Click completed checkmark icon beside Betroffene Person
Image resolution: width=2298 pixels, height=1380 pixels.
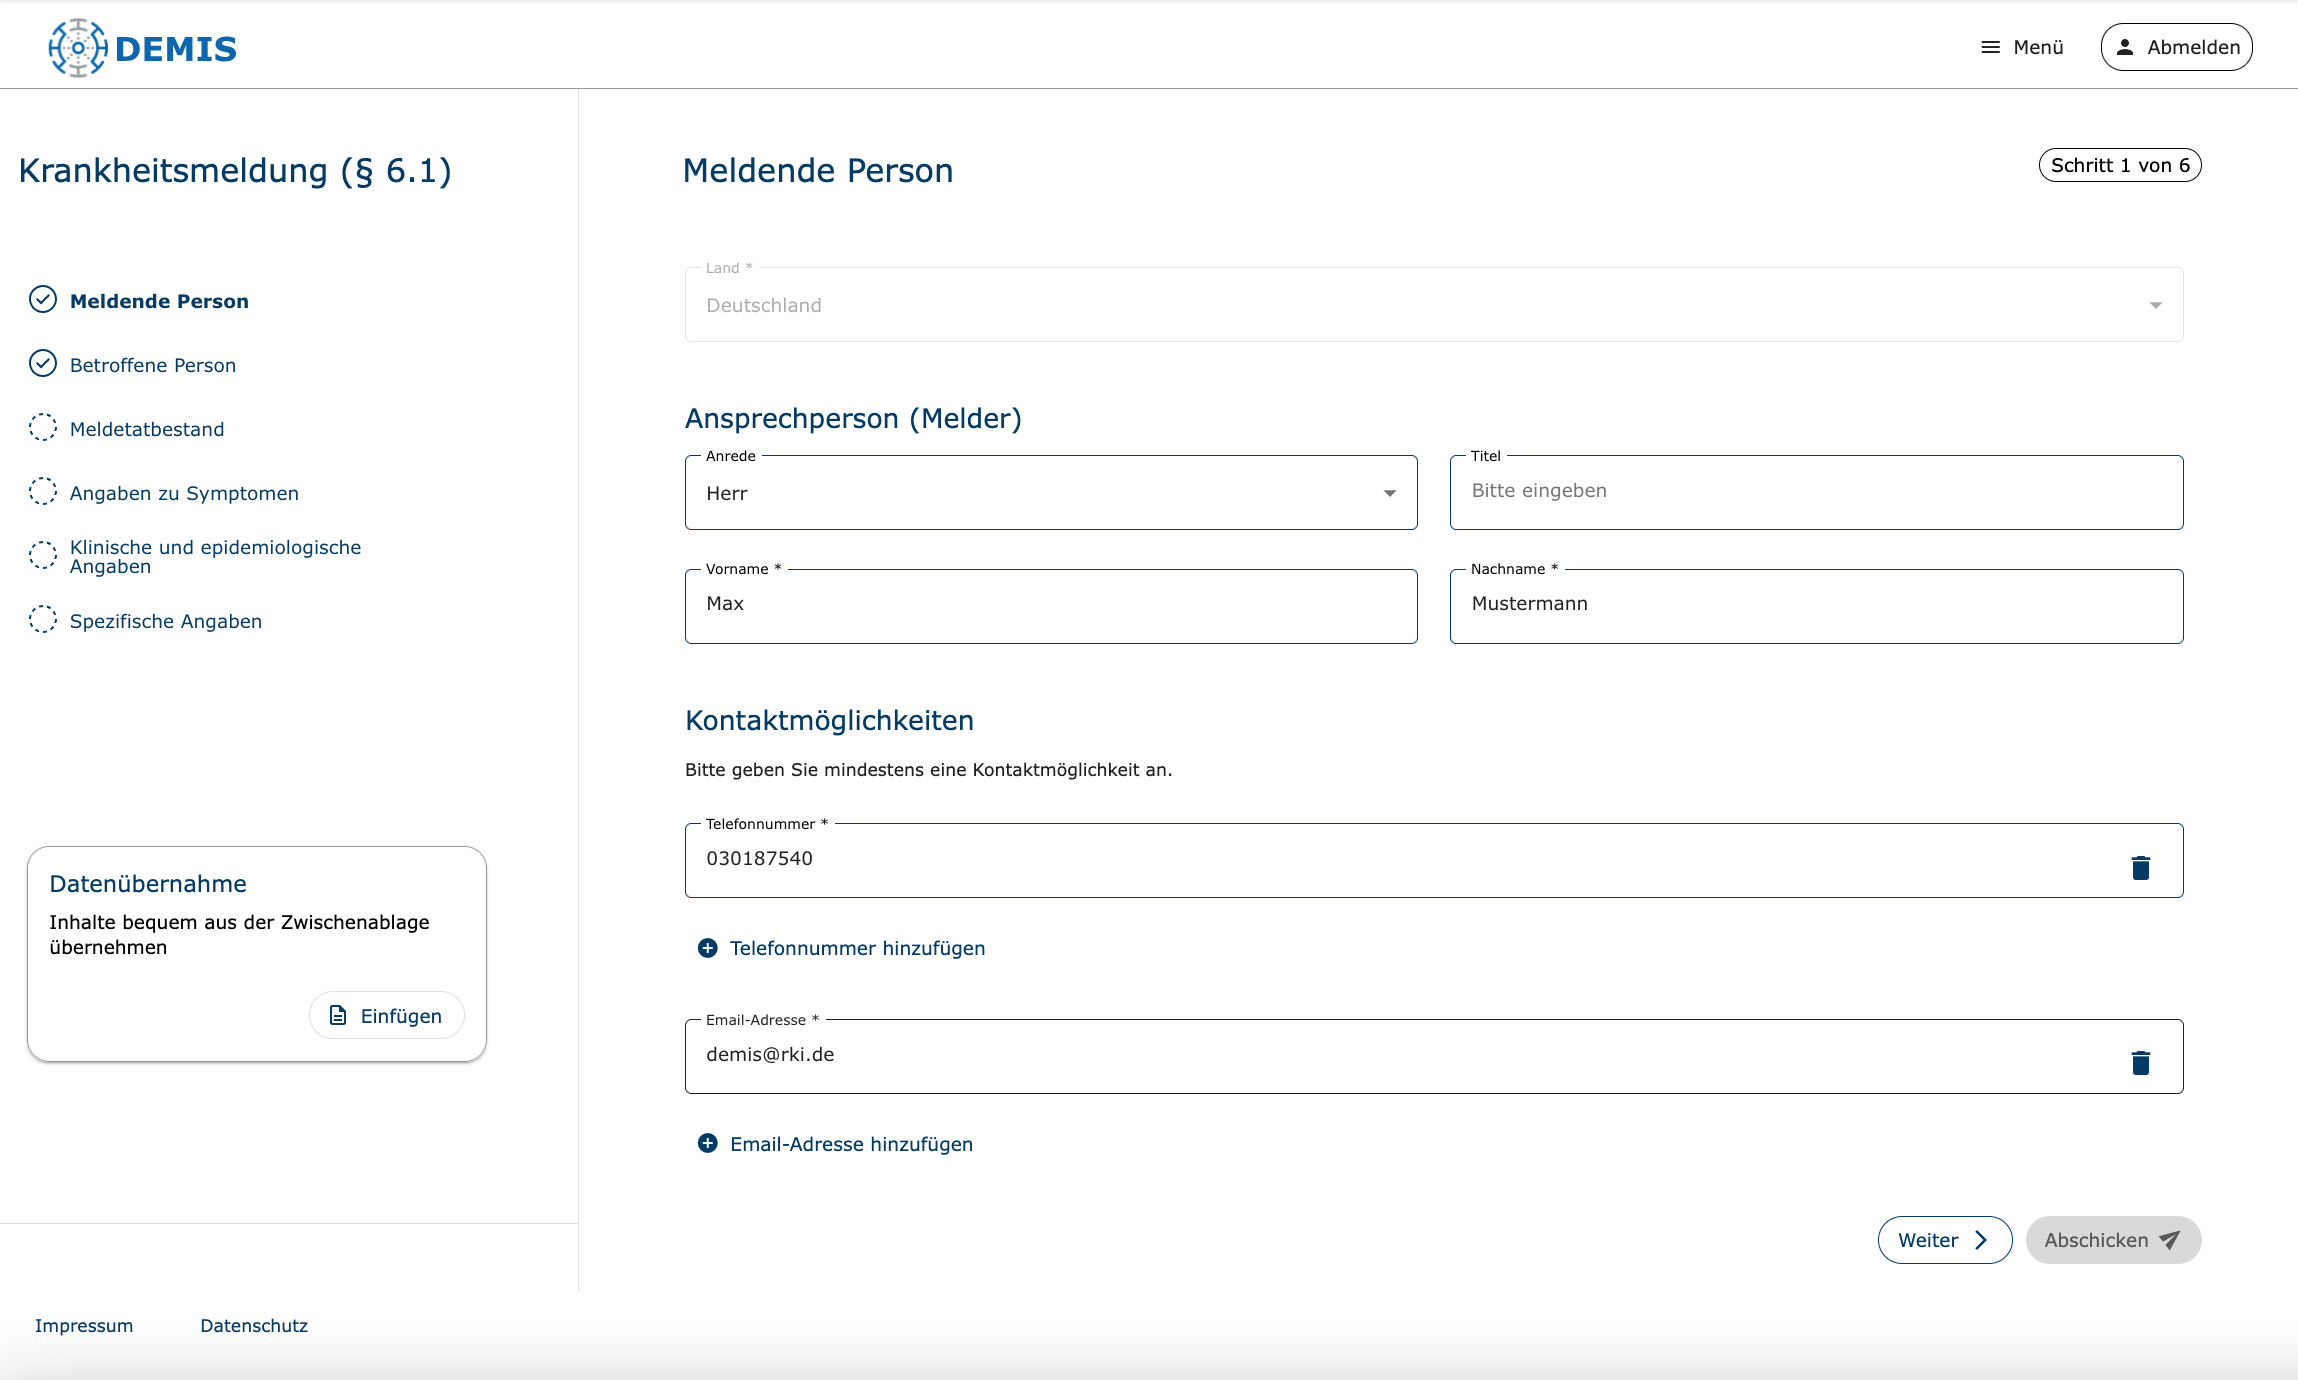(x=43, y=363)
